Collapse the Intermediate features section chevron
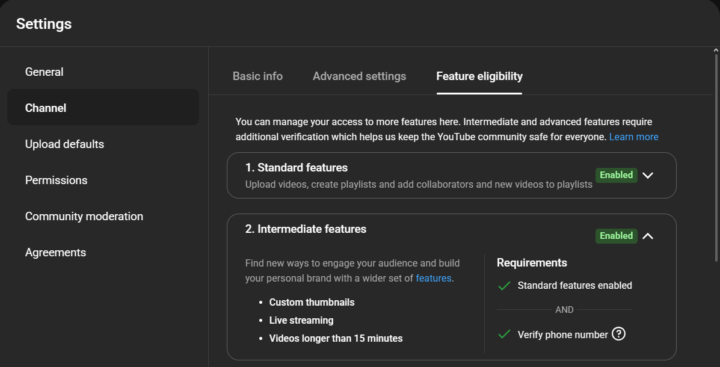The height and width of the screenshot is (367, 720). tap(648, 236)
